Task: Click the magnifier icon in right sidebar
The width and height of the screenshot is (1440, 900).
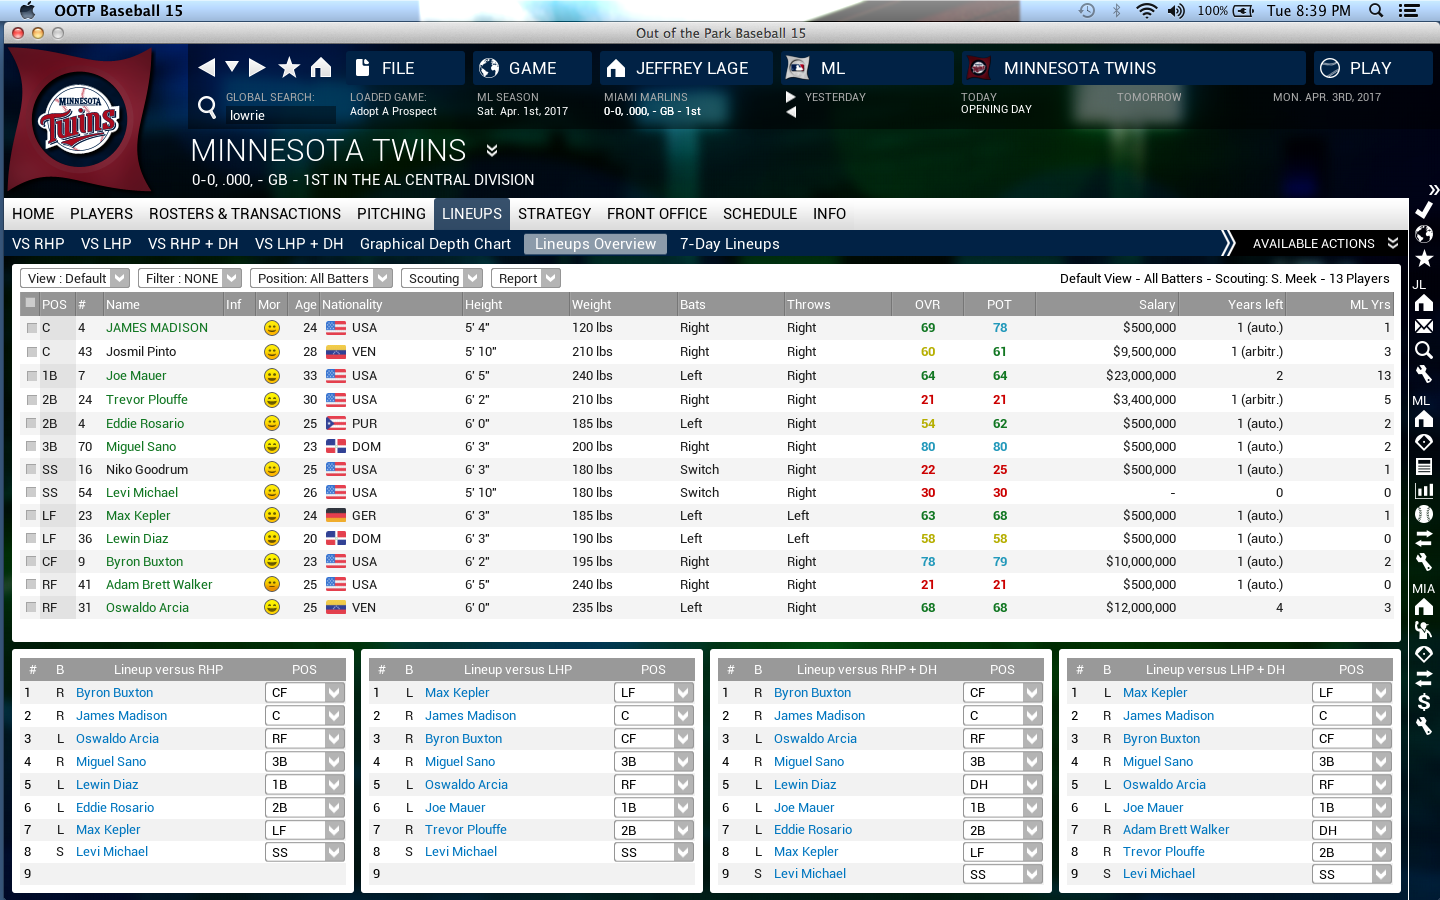Action: click(1424, 350)
